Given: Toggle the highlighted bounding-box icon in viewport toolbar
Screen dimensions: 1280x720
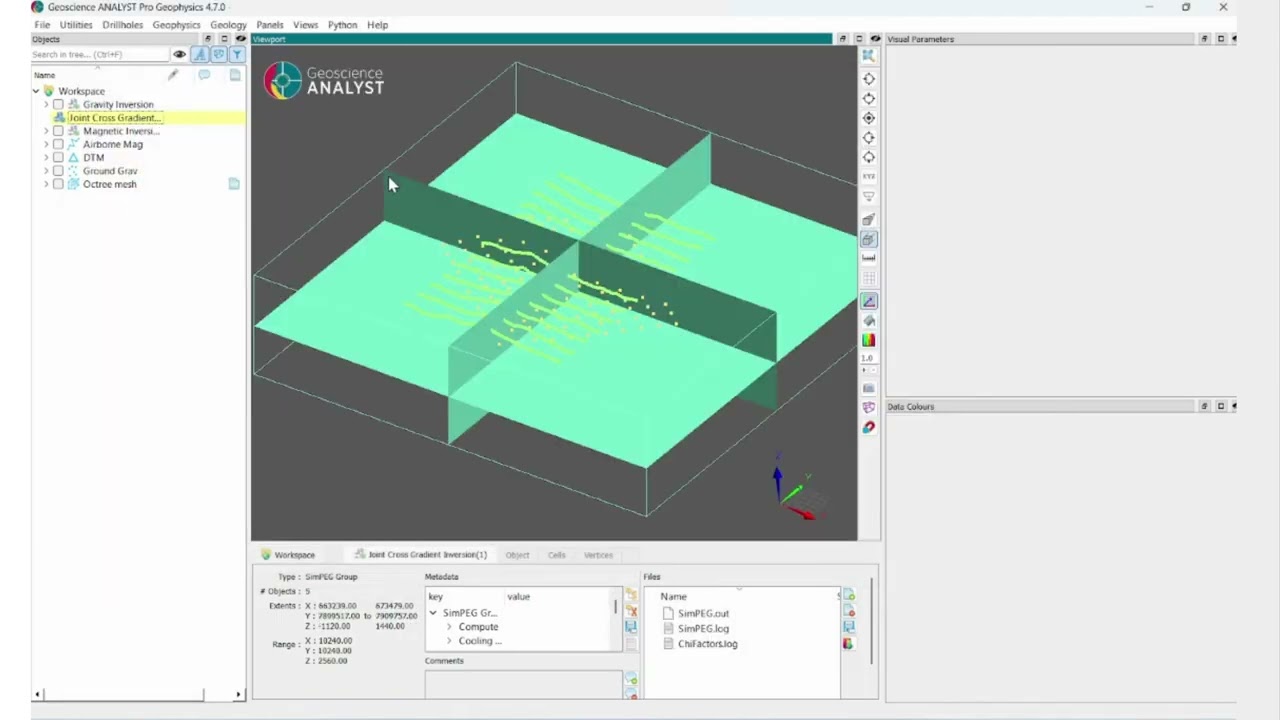Looking at the screenshot, I should [868, 239].
